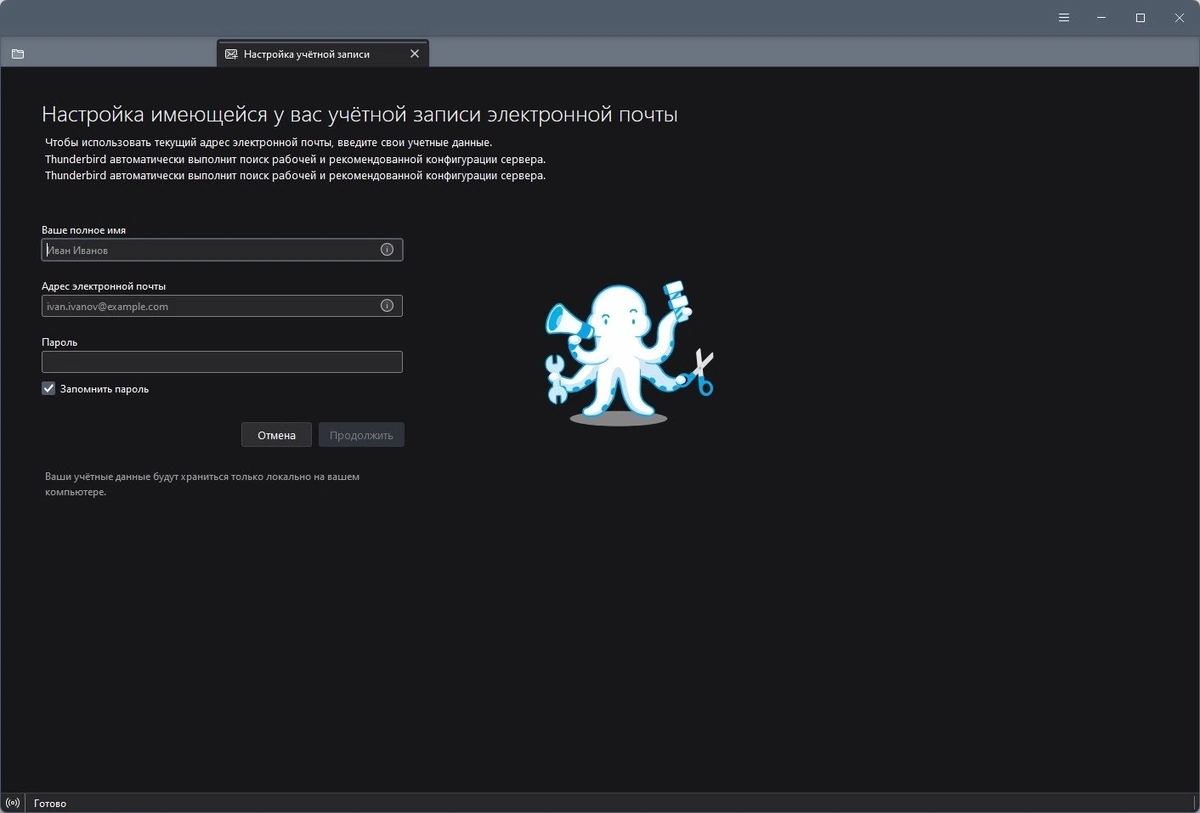Select the Настройка учётной записи tab
1200x813 pixels.
point(323,54)
